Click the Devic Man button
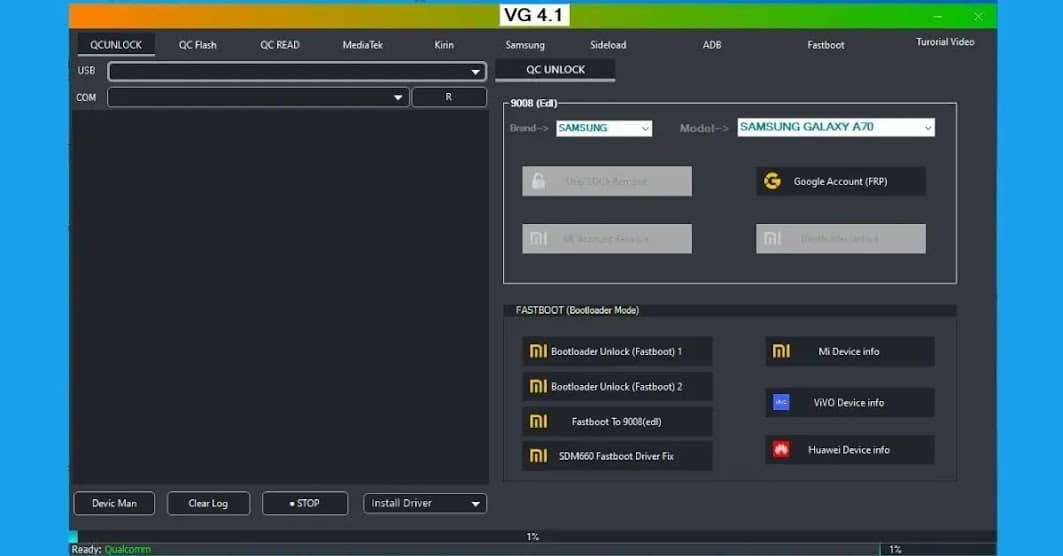This screenshot has height=556, width=1063. tap(114, 503)
